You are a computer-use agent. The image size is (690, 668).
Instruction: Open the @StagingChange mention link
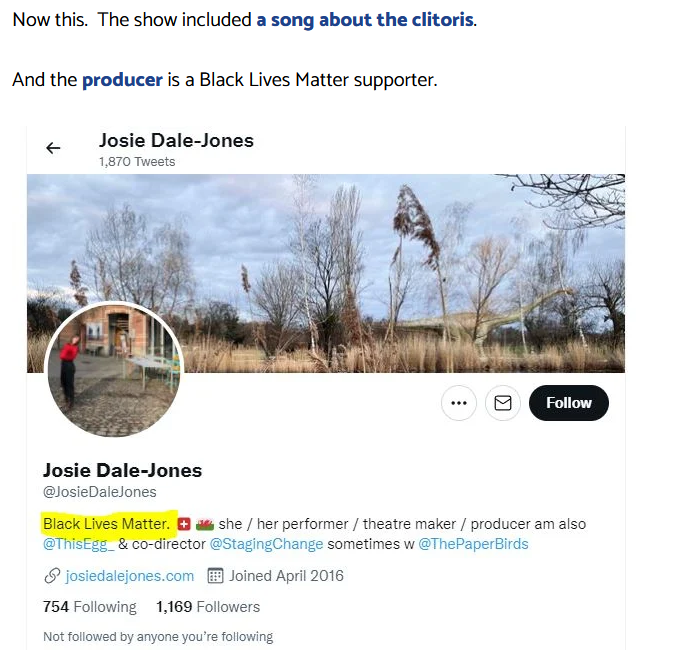[266, 544]
